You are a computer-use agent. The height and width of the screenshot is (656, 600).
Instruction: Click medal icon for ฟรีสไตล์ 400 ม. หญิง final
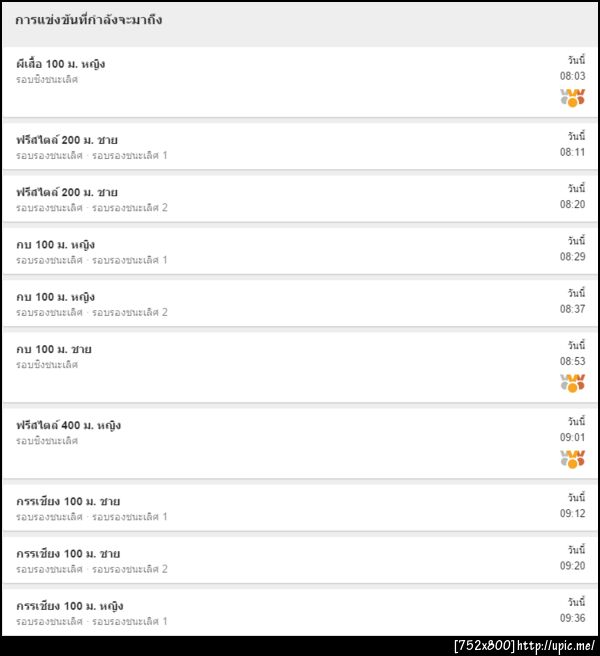tap(572, 459)
